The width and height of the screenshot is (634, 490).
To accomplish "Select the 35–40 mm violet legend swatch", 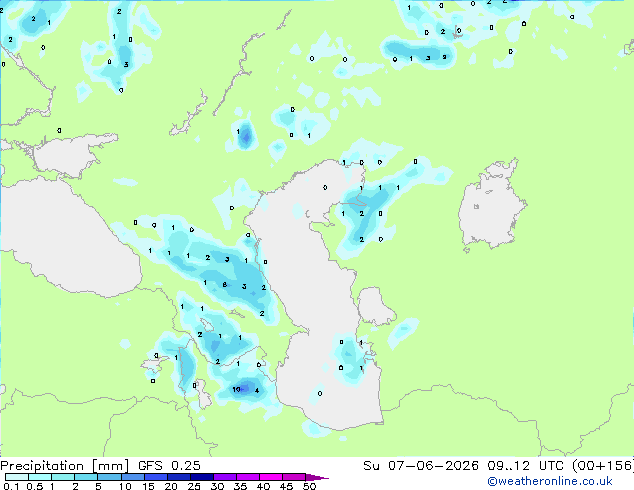I will coord(248,477).
